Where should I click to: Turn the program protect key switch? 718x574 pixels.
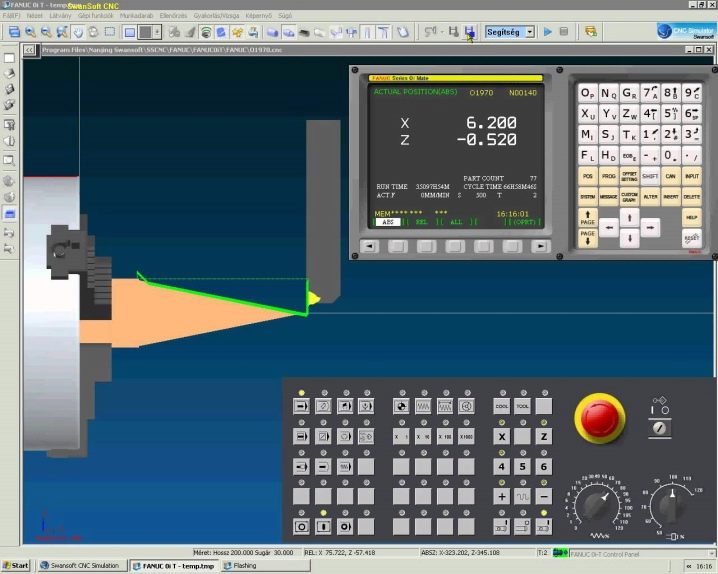coord(659,428)
